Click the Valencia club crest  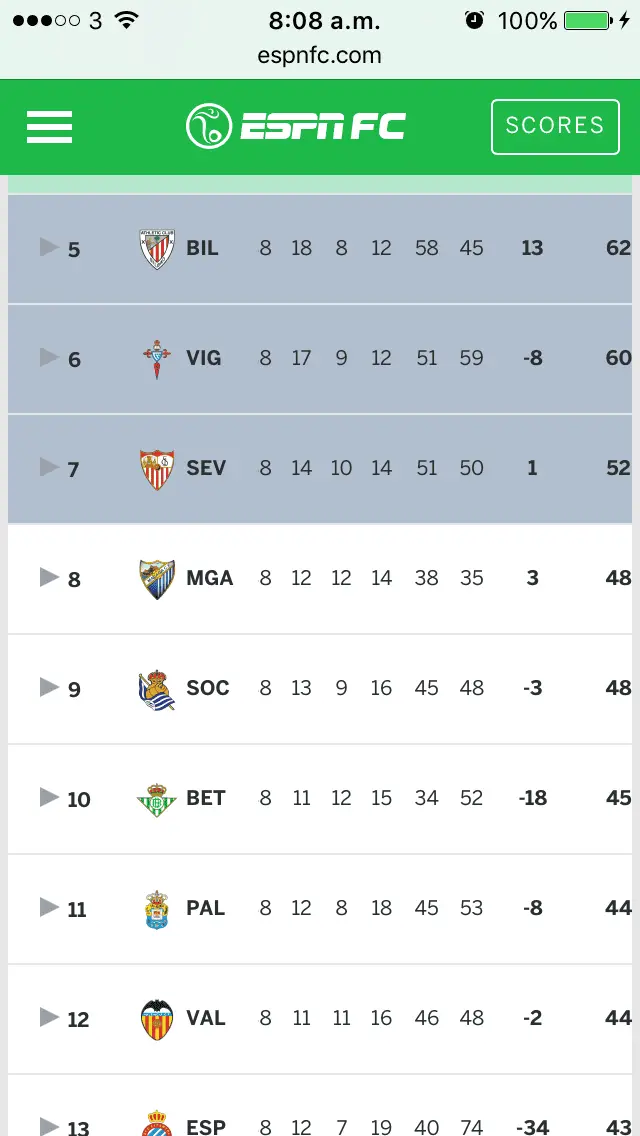(157, 1019)
